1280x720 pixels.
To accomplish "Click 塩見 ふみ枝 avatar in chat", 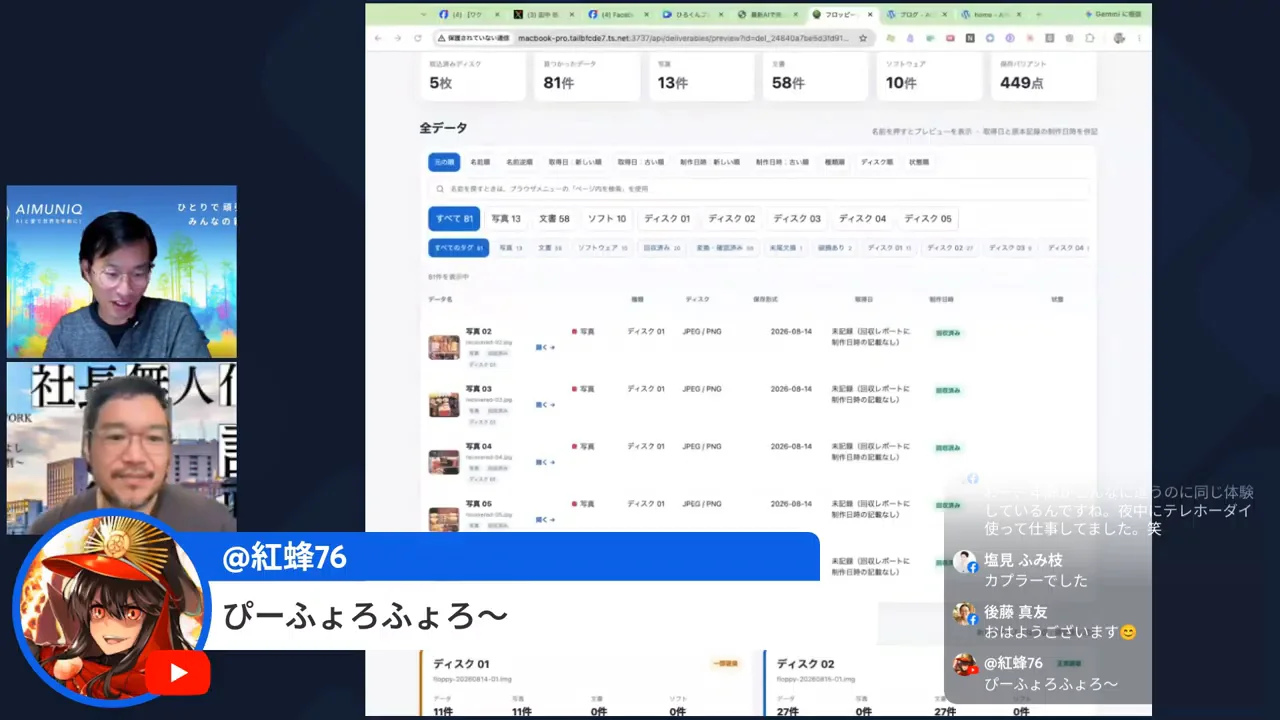I will 964,561.
